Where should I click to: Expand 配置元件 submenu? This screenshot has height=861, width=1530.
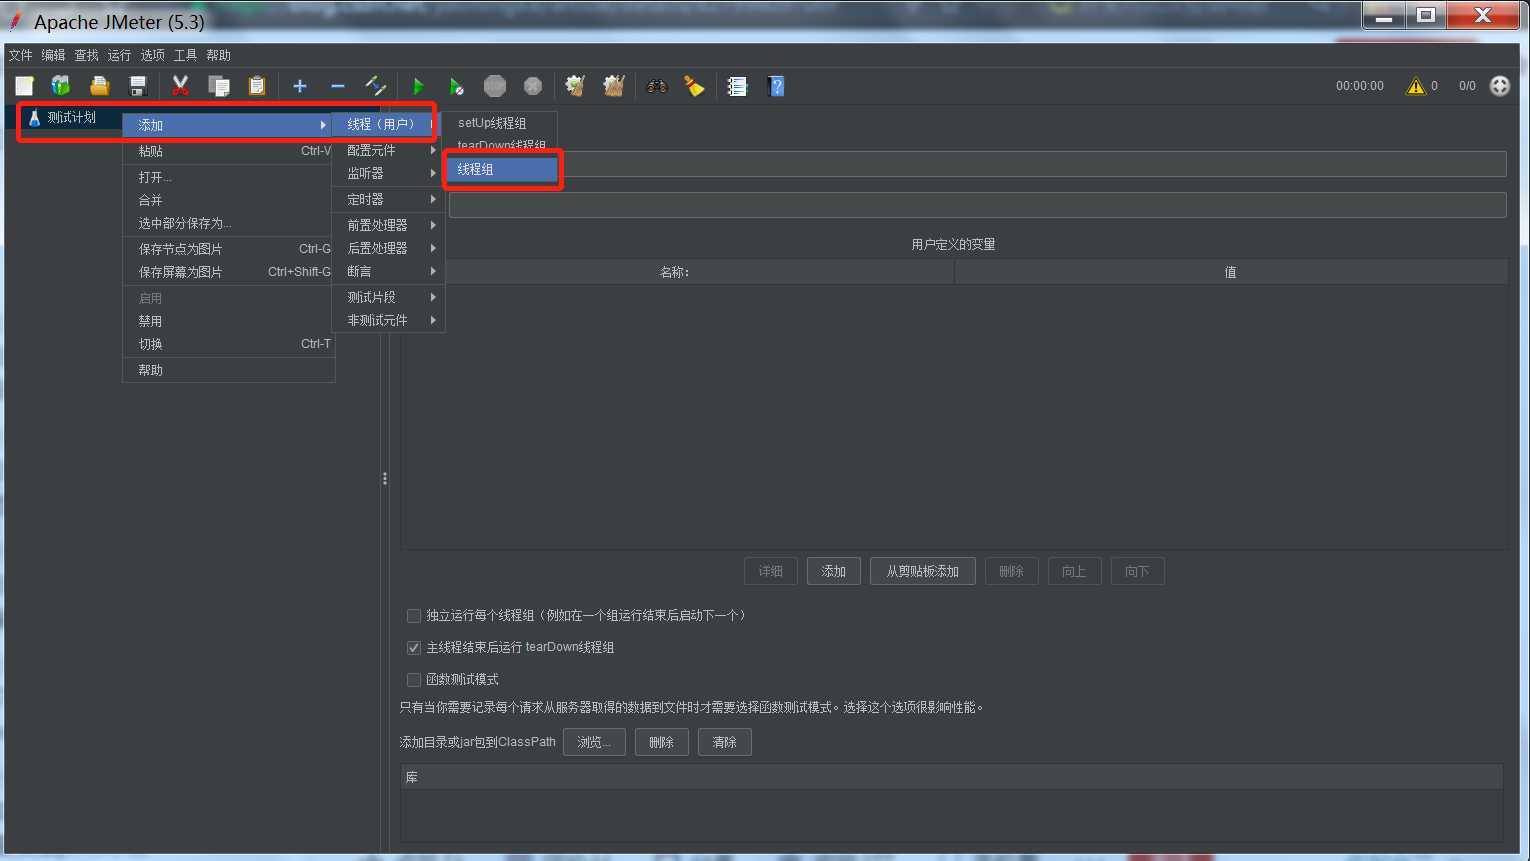point(389,150)
